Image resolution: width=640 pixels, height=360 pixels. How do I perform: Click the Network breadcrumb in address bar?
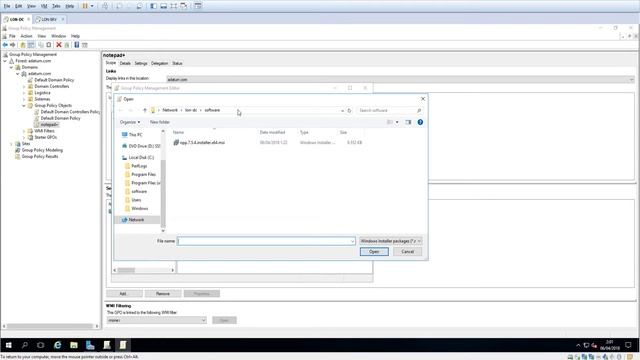tap(170, 110)
